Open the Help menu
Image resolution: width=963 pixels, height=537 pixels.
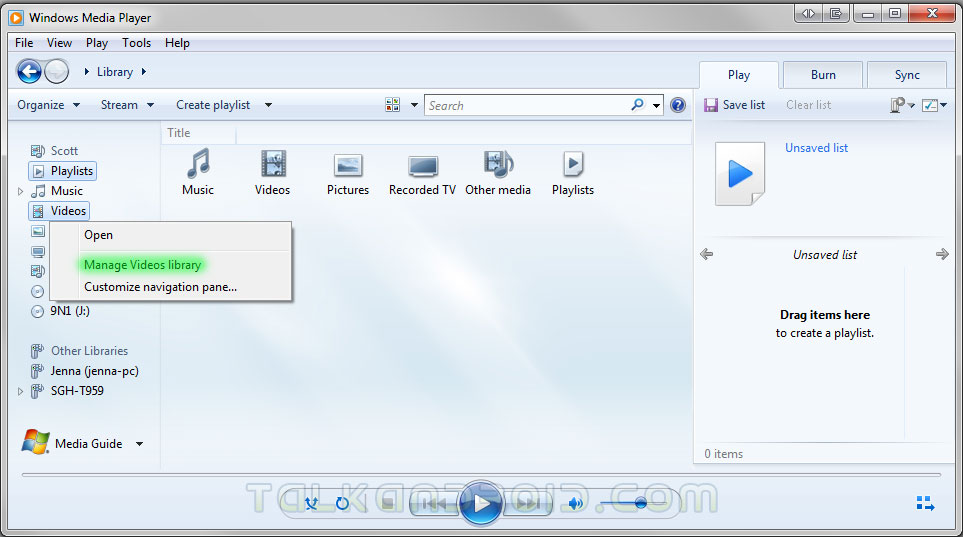tap(177, 43)
